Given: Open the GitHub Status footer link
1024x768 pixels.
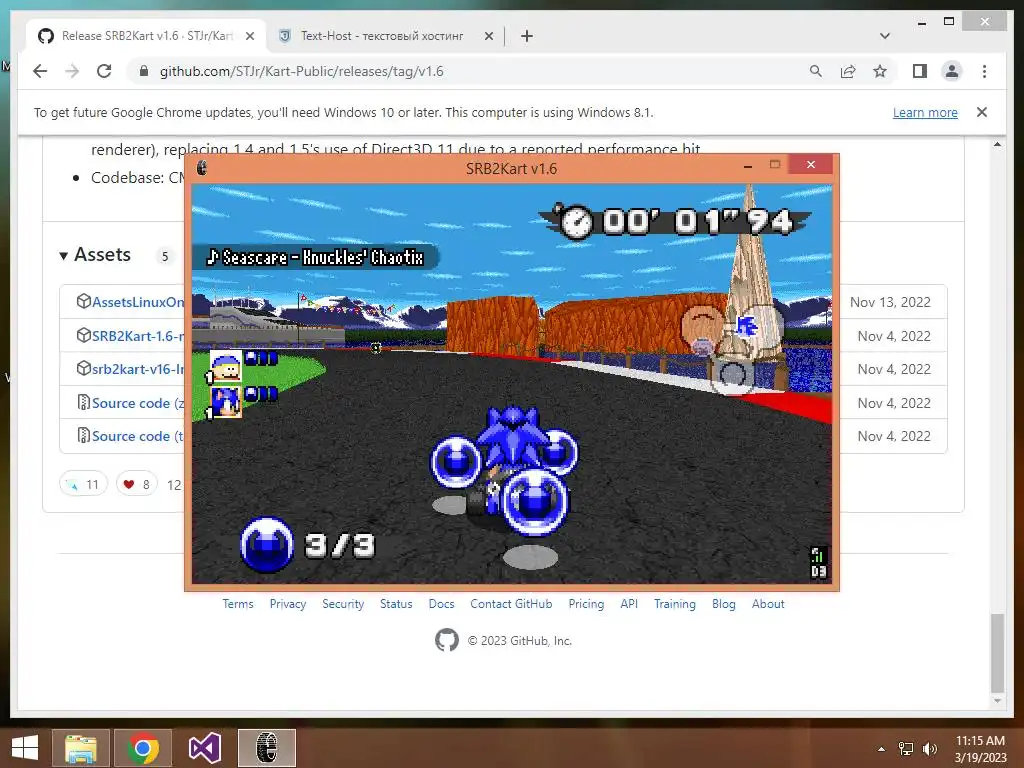Looking at the screenshot, I should (396, 604).
